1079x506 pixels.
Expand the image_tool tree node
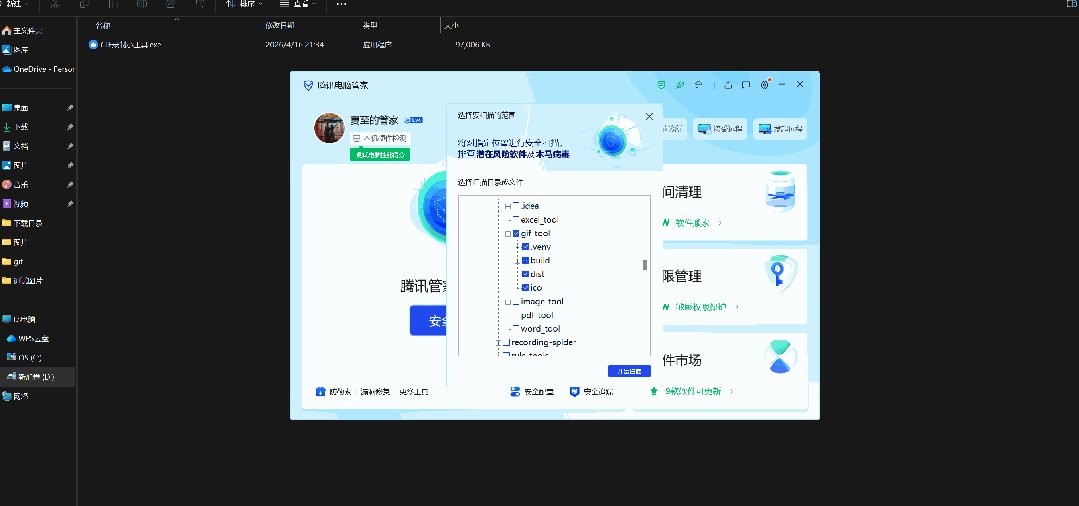tap(508, 302)
